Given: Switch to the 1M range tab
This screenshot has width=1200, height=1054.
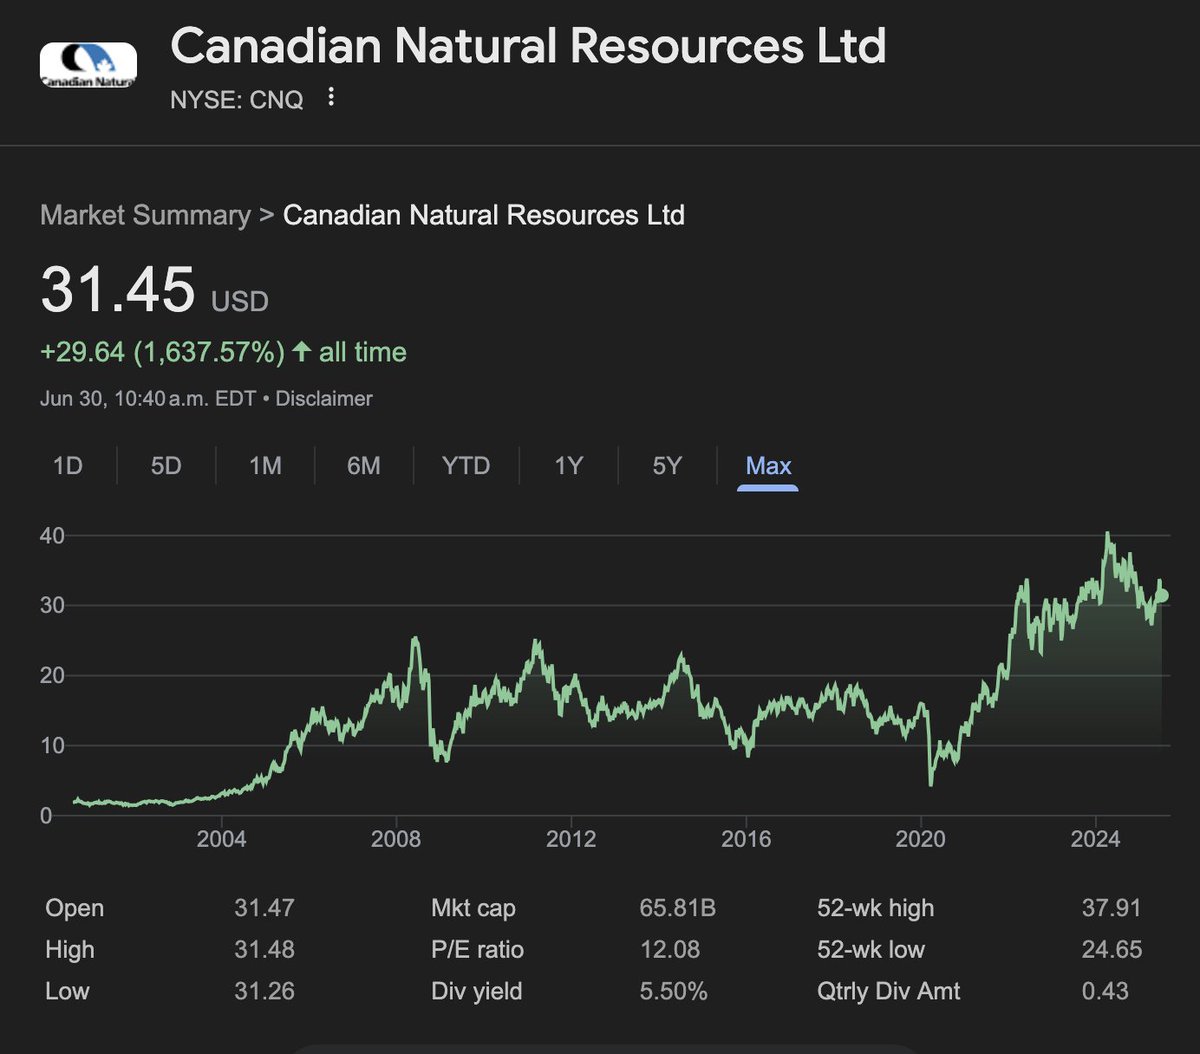Looking at the screenshot, I should [x=265, y=466].
